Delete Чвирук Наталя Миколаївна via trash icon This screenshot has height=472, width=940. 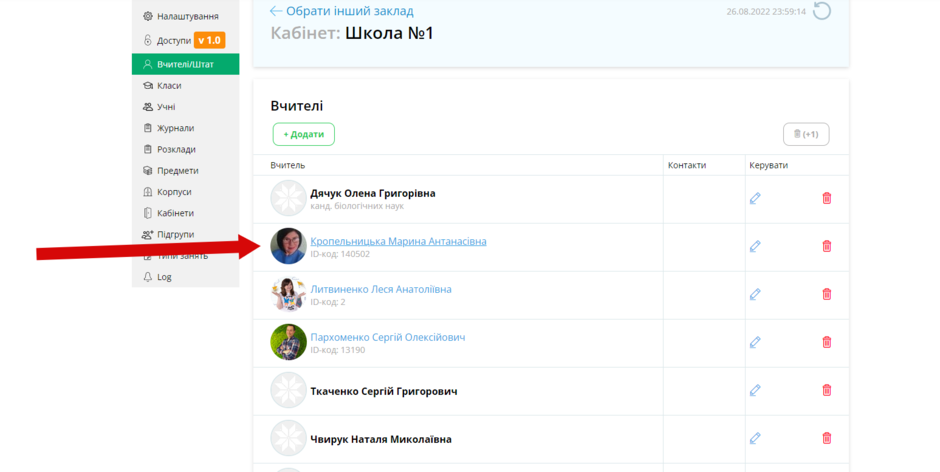coord(827,438)
